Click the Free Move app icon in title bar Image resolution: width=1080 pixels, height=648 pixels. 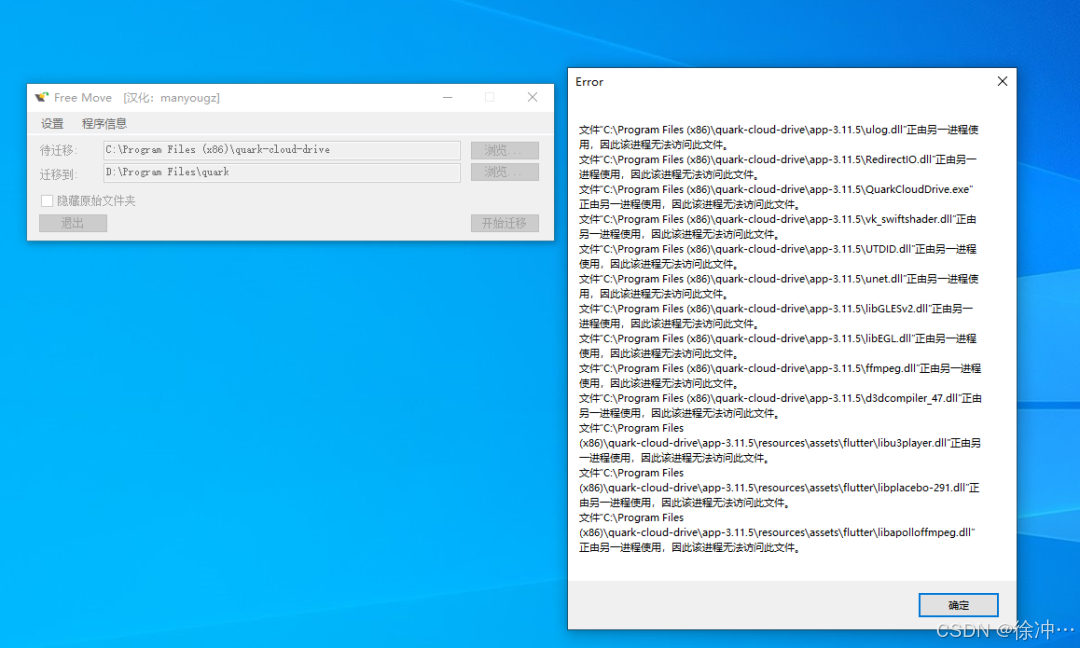[42, 97]
